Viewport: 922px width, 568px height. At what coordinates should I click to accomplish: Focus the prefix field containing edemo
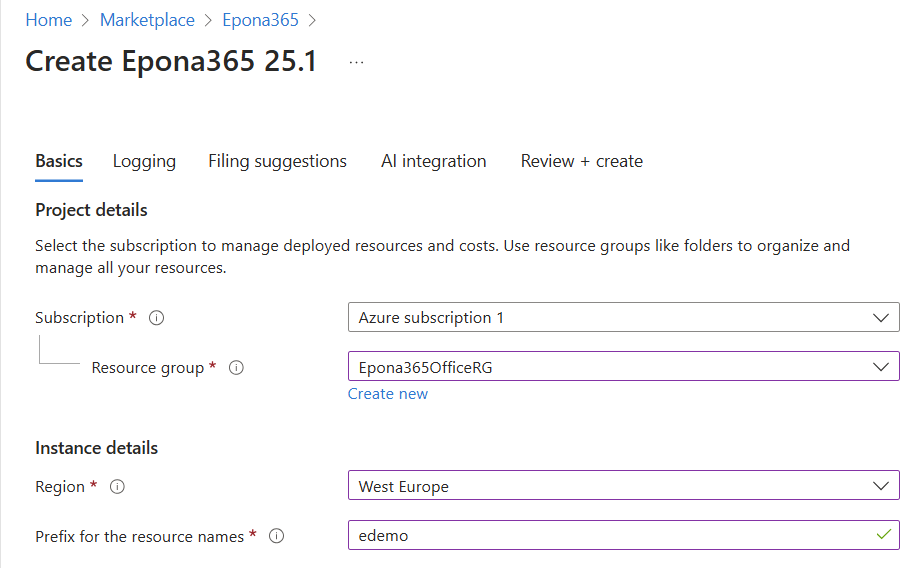click(624, 535)
